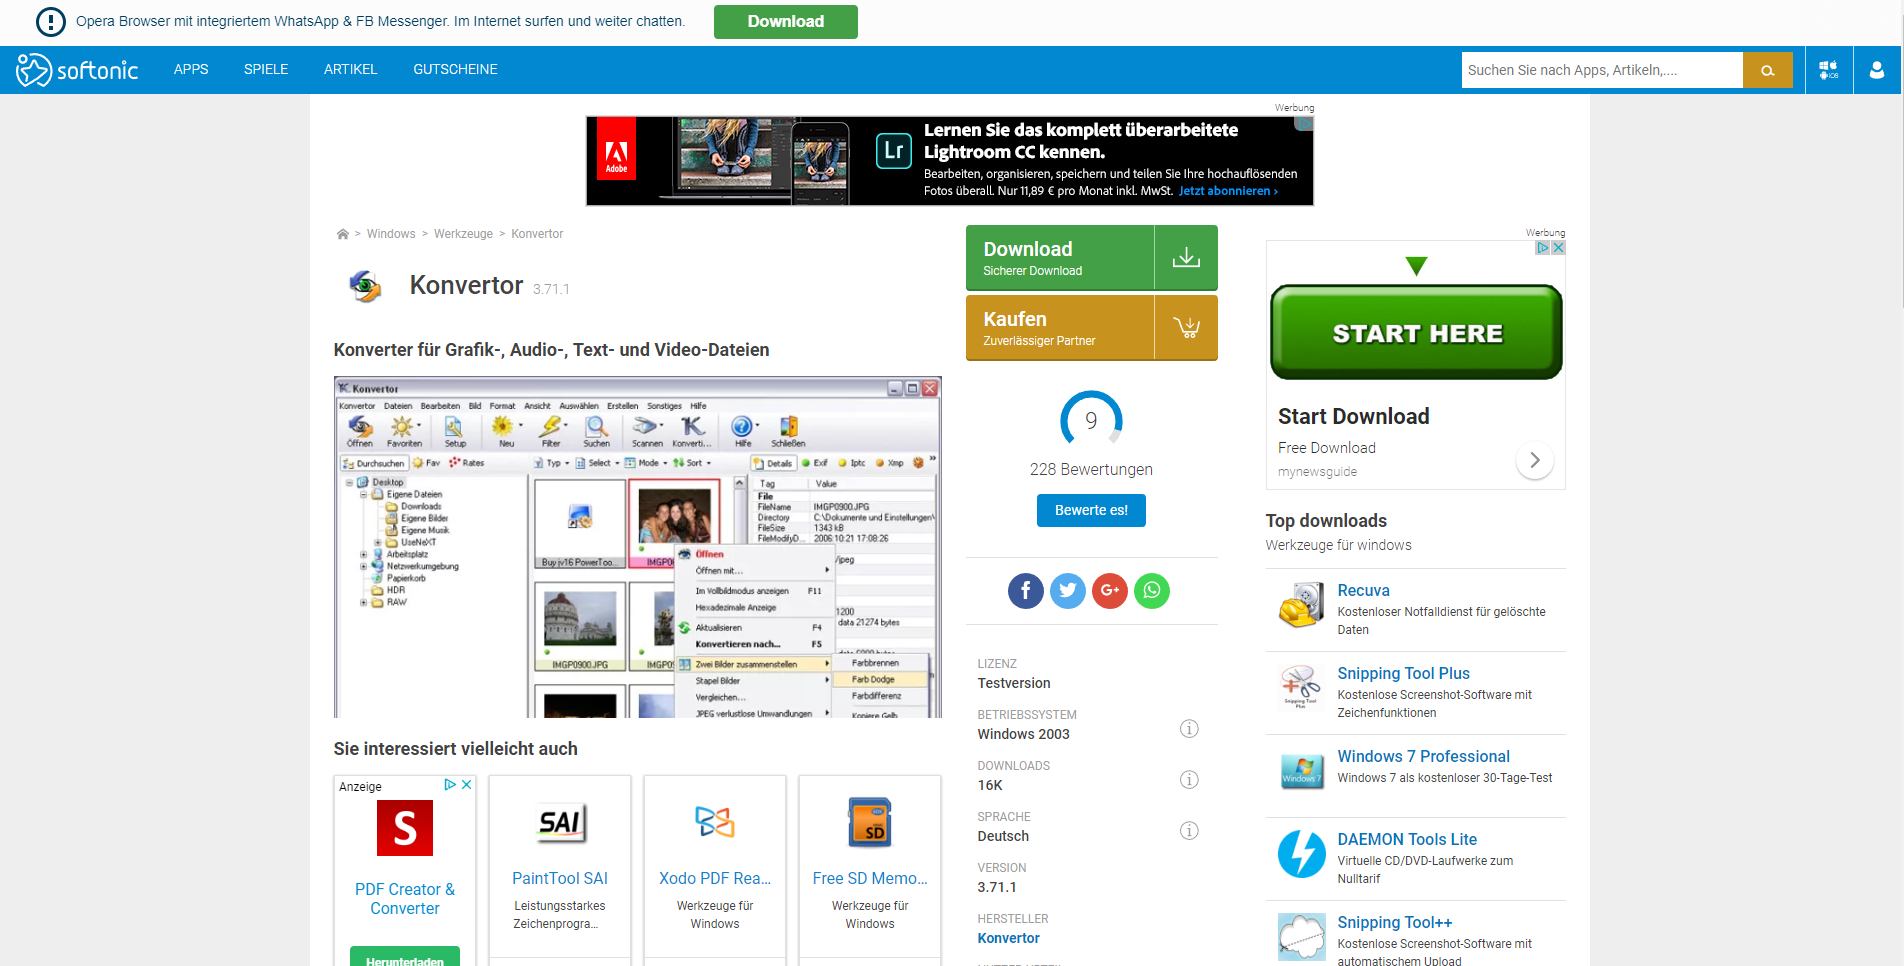Image resolution: width=1904 pixels, height=966 pixels.
Task: Click the green Download Sicherer Download button
Action: (1091, 258)
